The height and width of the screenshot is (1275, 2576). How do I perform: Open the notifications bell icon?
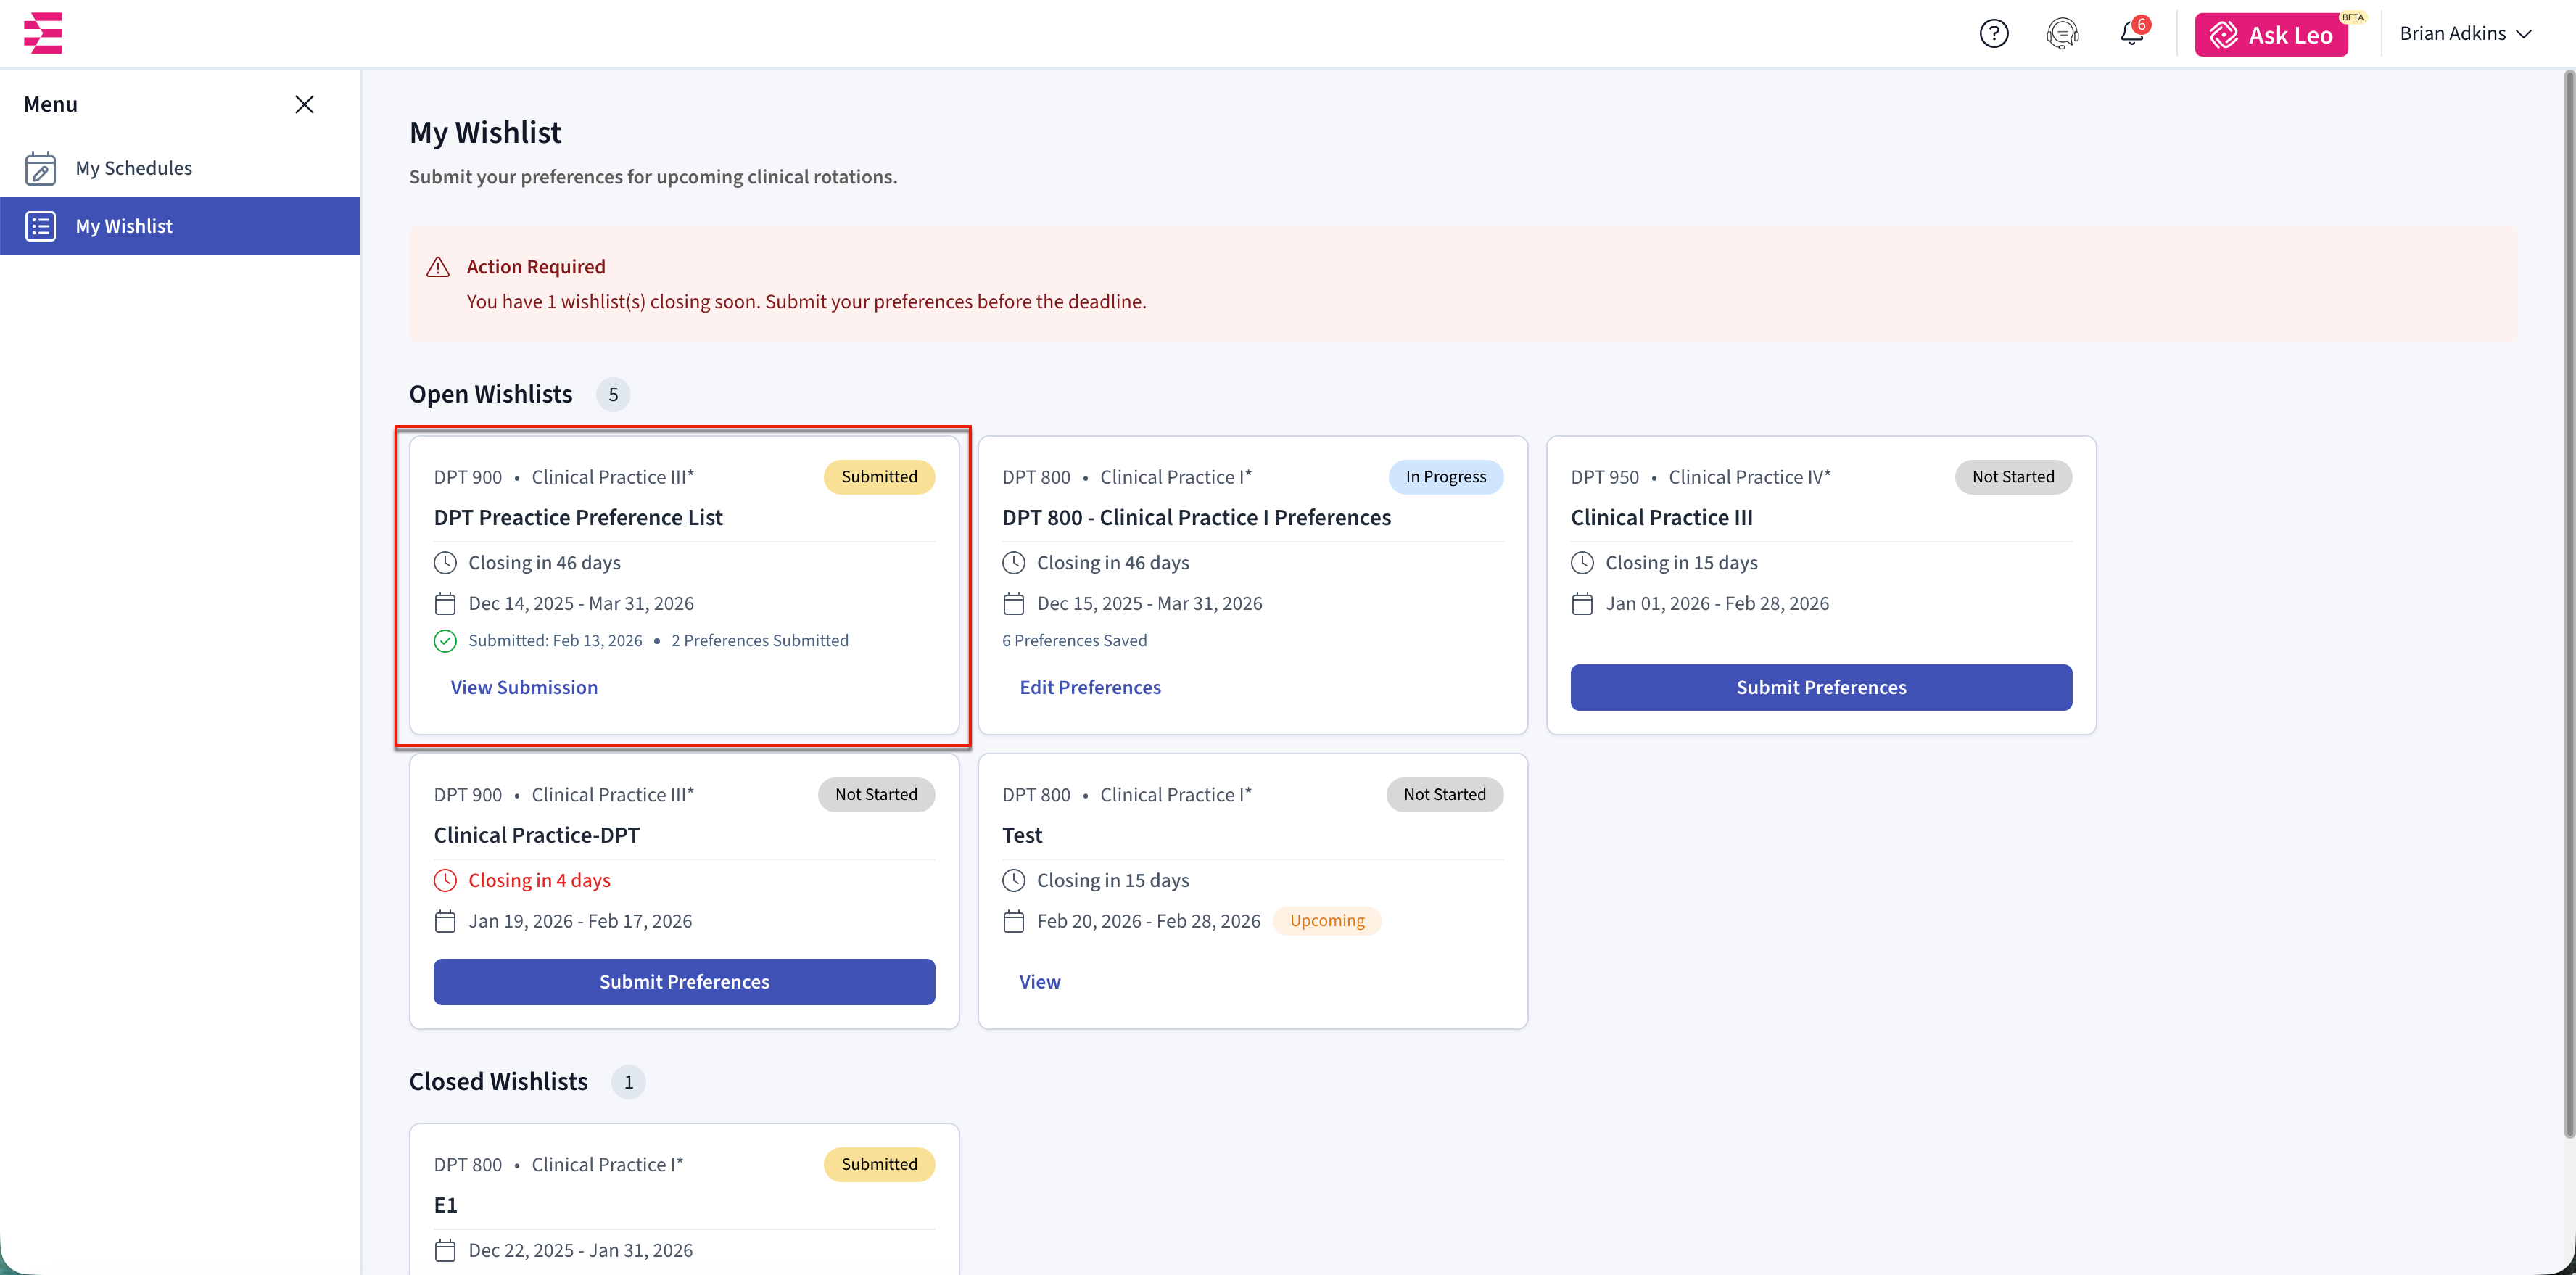click(2131, 34)
